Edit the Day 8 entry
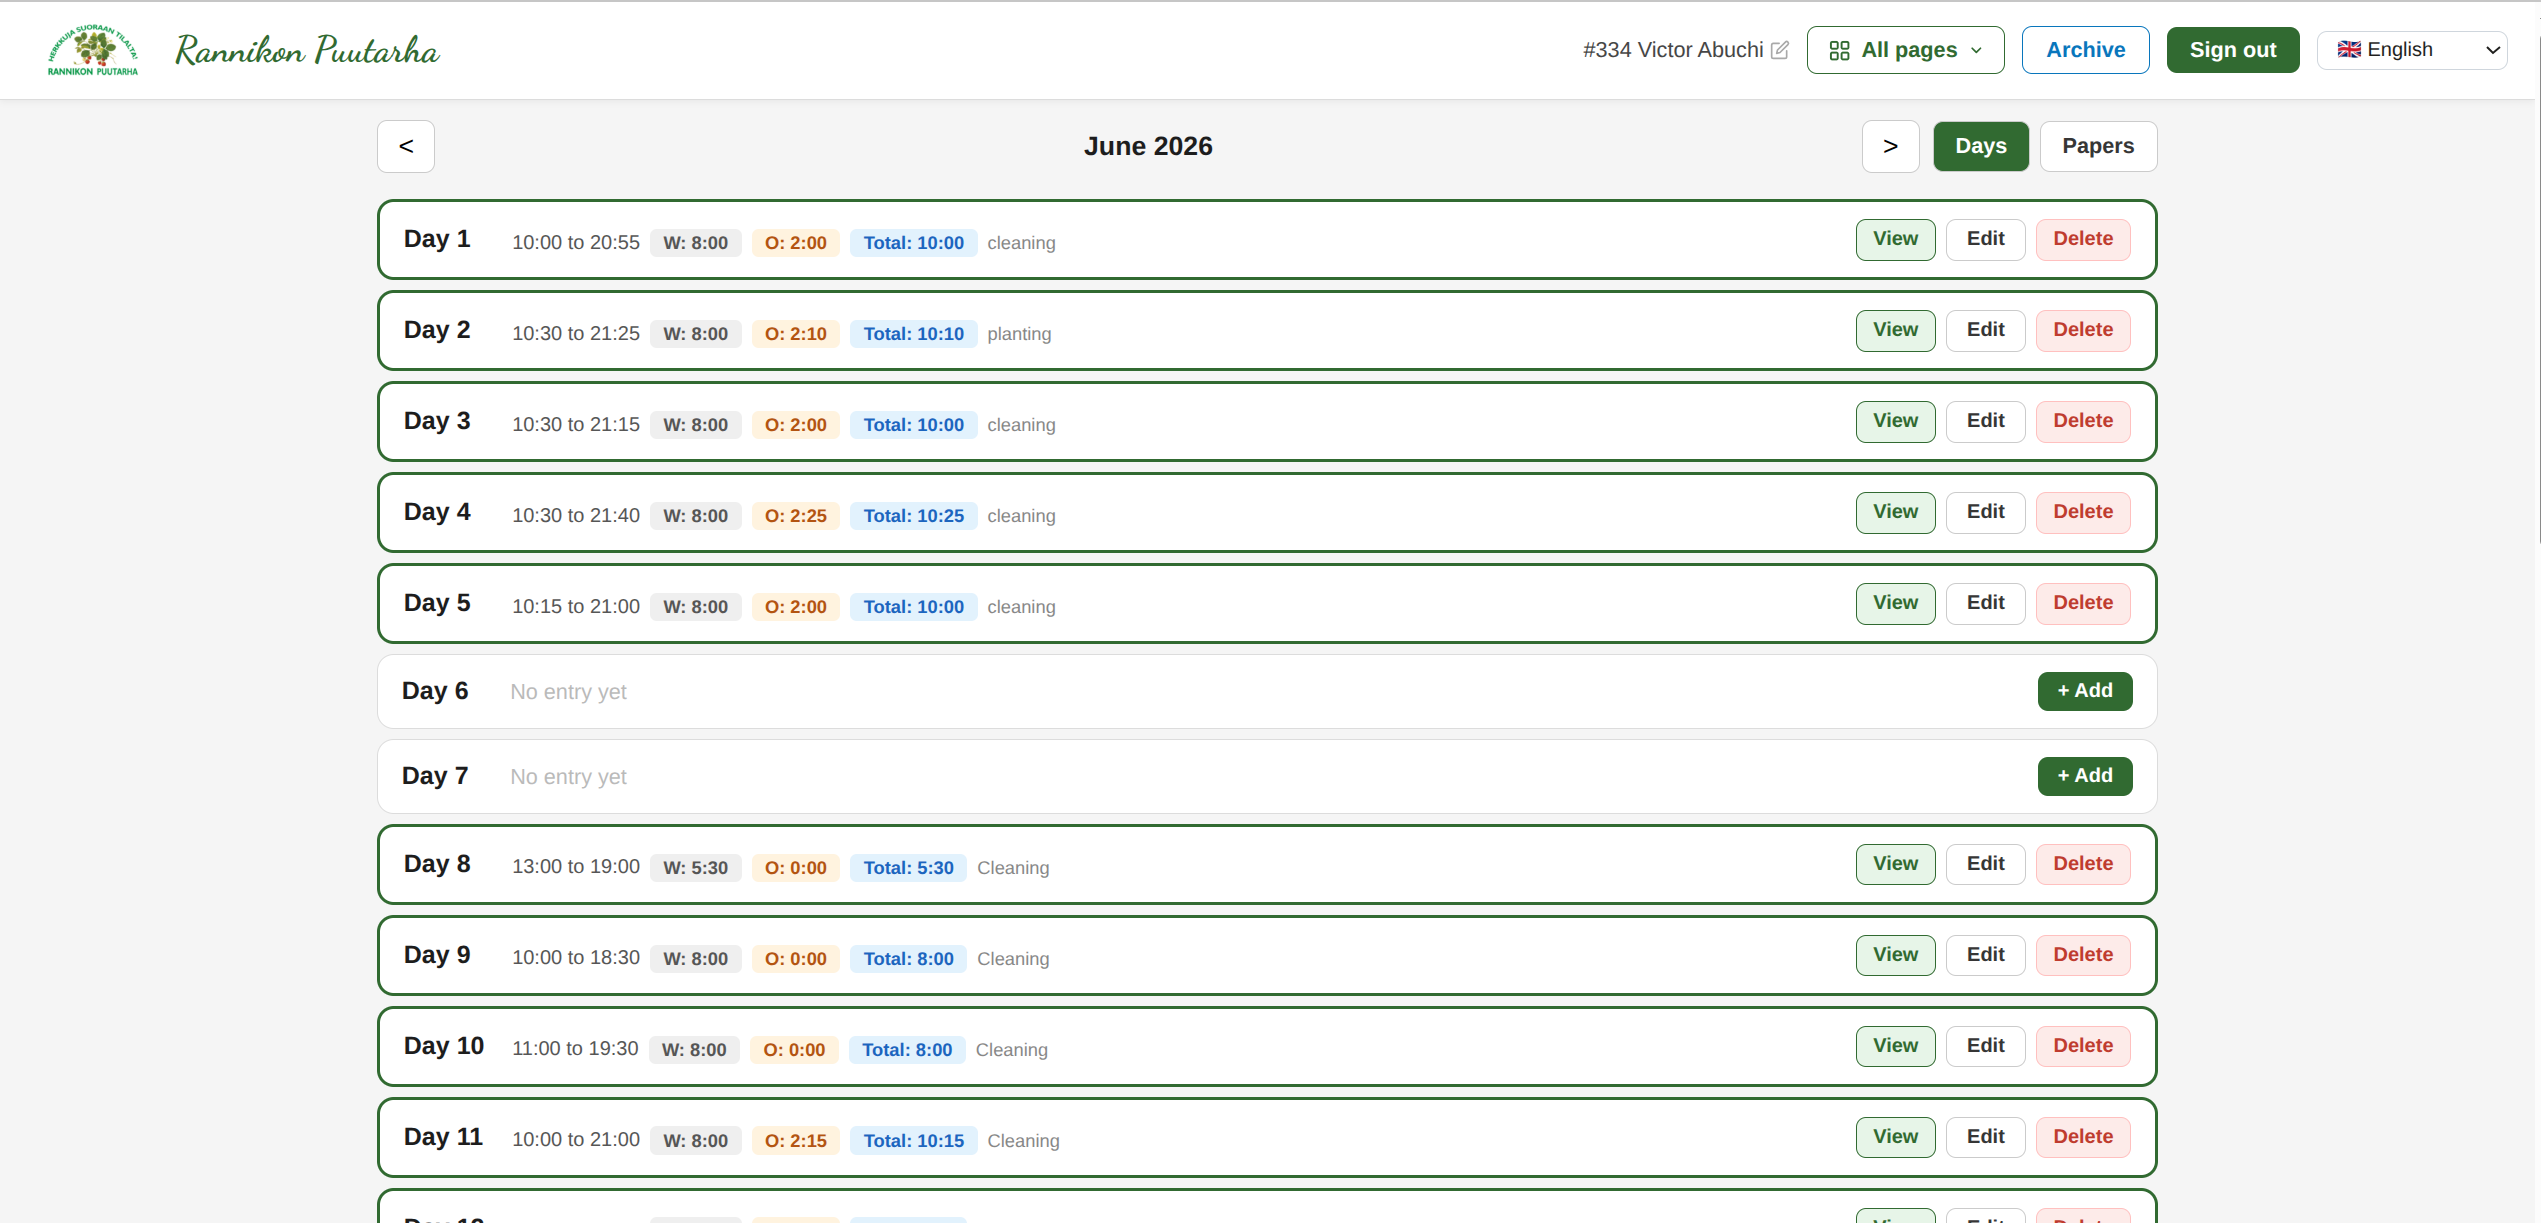The width and height of the screenshot is (2541, 1223). coord(1985,864)
